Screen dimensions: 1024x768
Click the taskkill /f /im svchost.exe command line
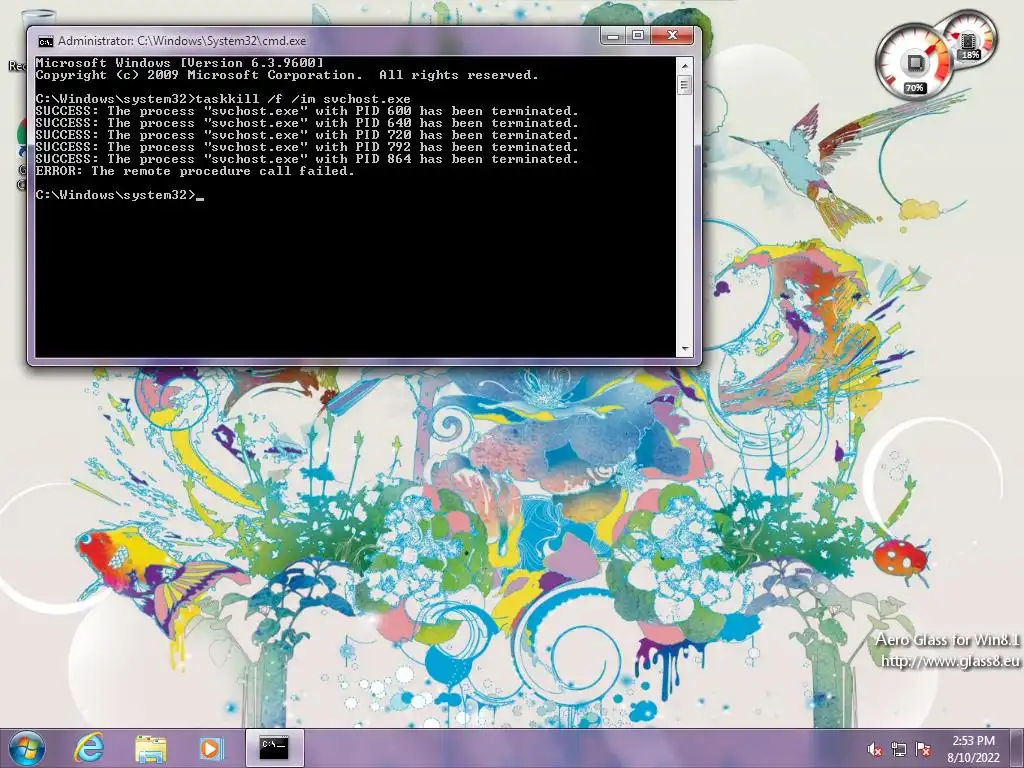tap(223, 99)
